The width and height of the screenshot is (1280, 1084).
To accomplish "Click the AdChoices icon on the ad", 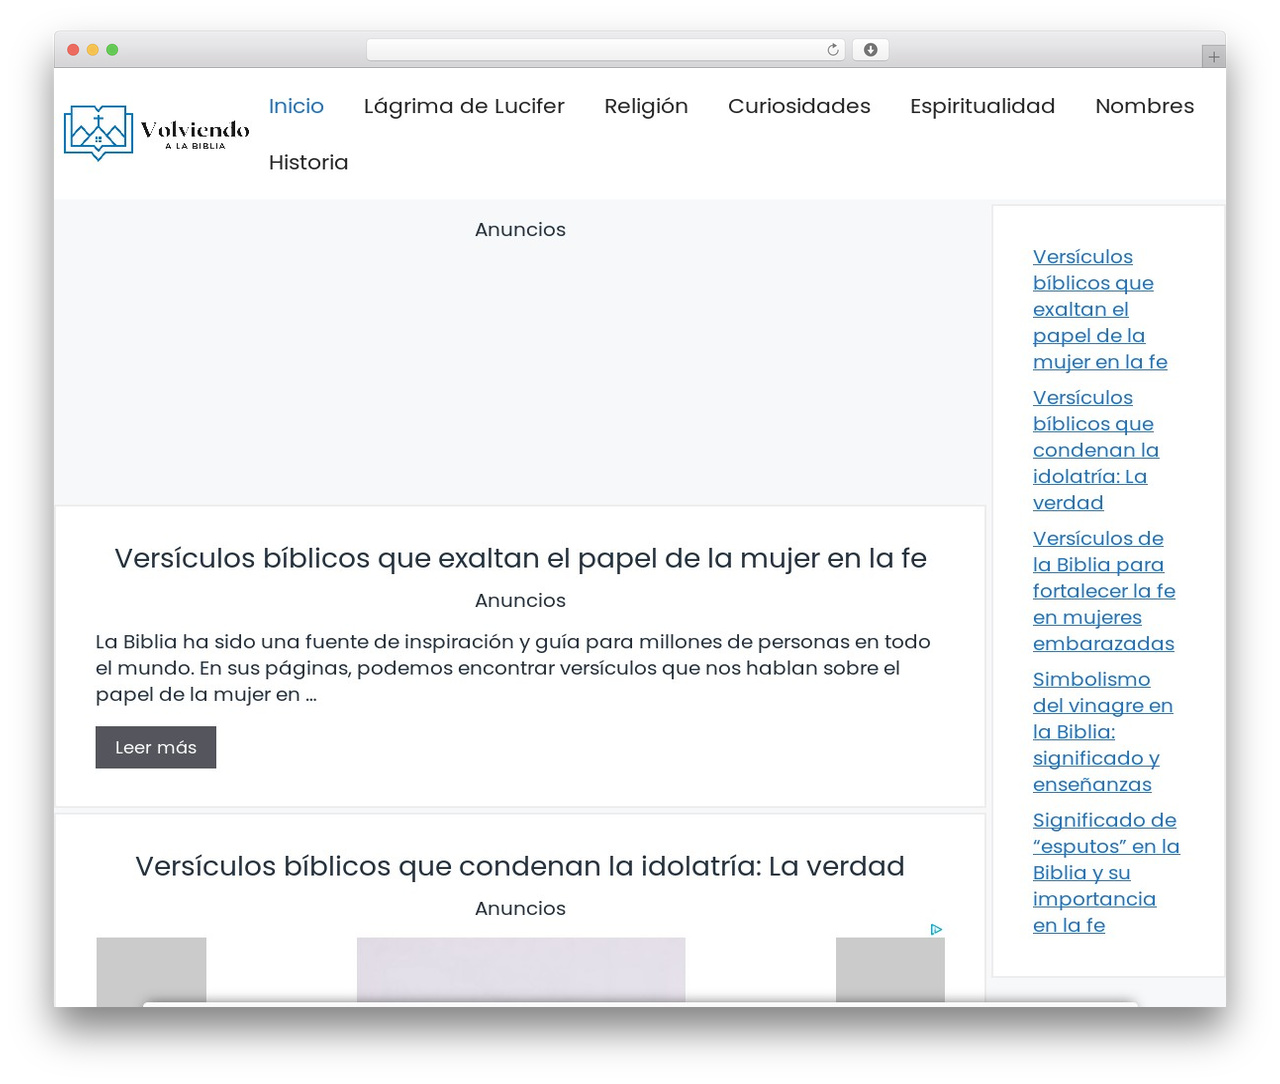I will click(936, 929).
